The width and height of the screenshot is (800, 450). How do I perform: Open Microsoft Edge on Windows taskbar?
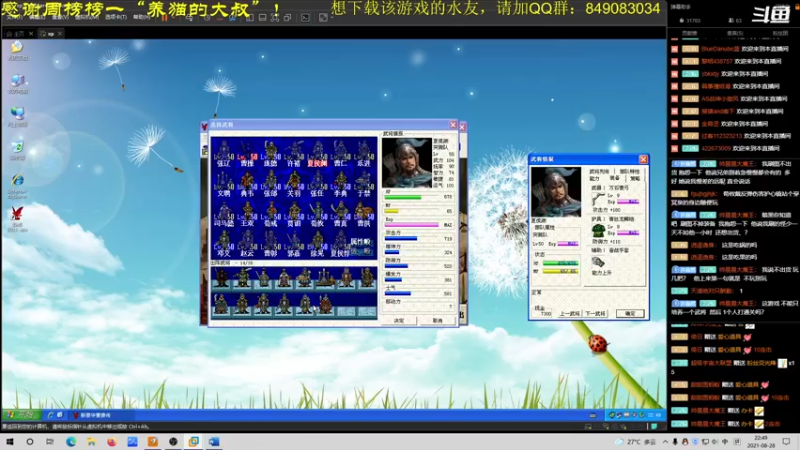tap(71, 442)
